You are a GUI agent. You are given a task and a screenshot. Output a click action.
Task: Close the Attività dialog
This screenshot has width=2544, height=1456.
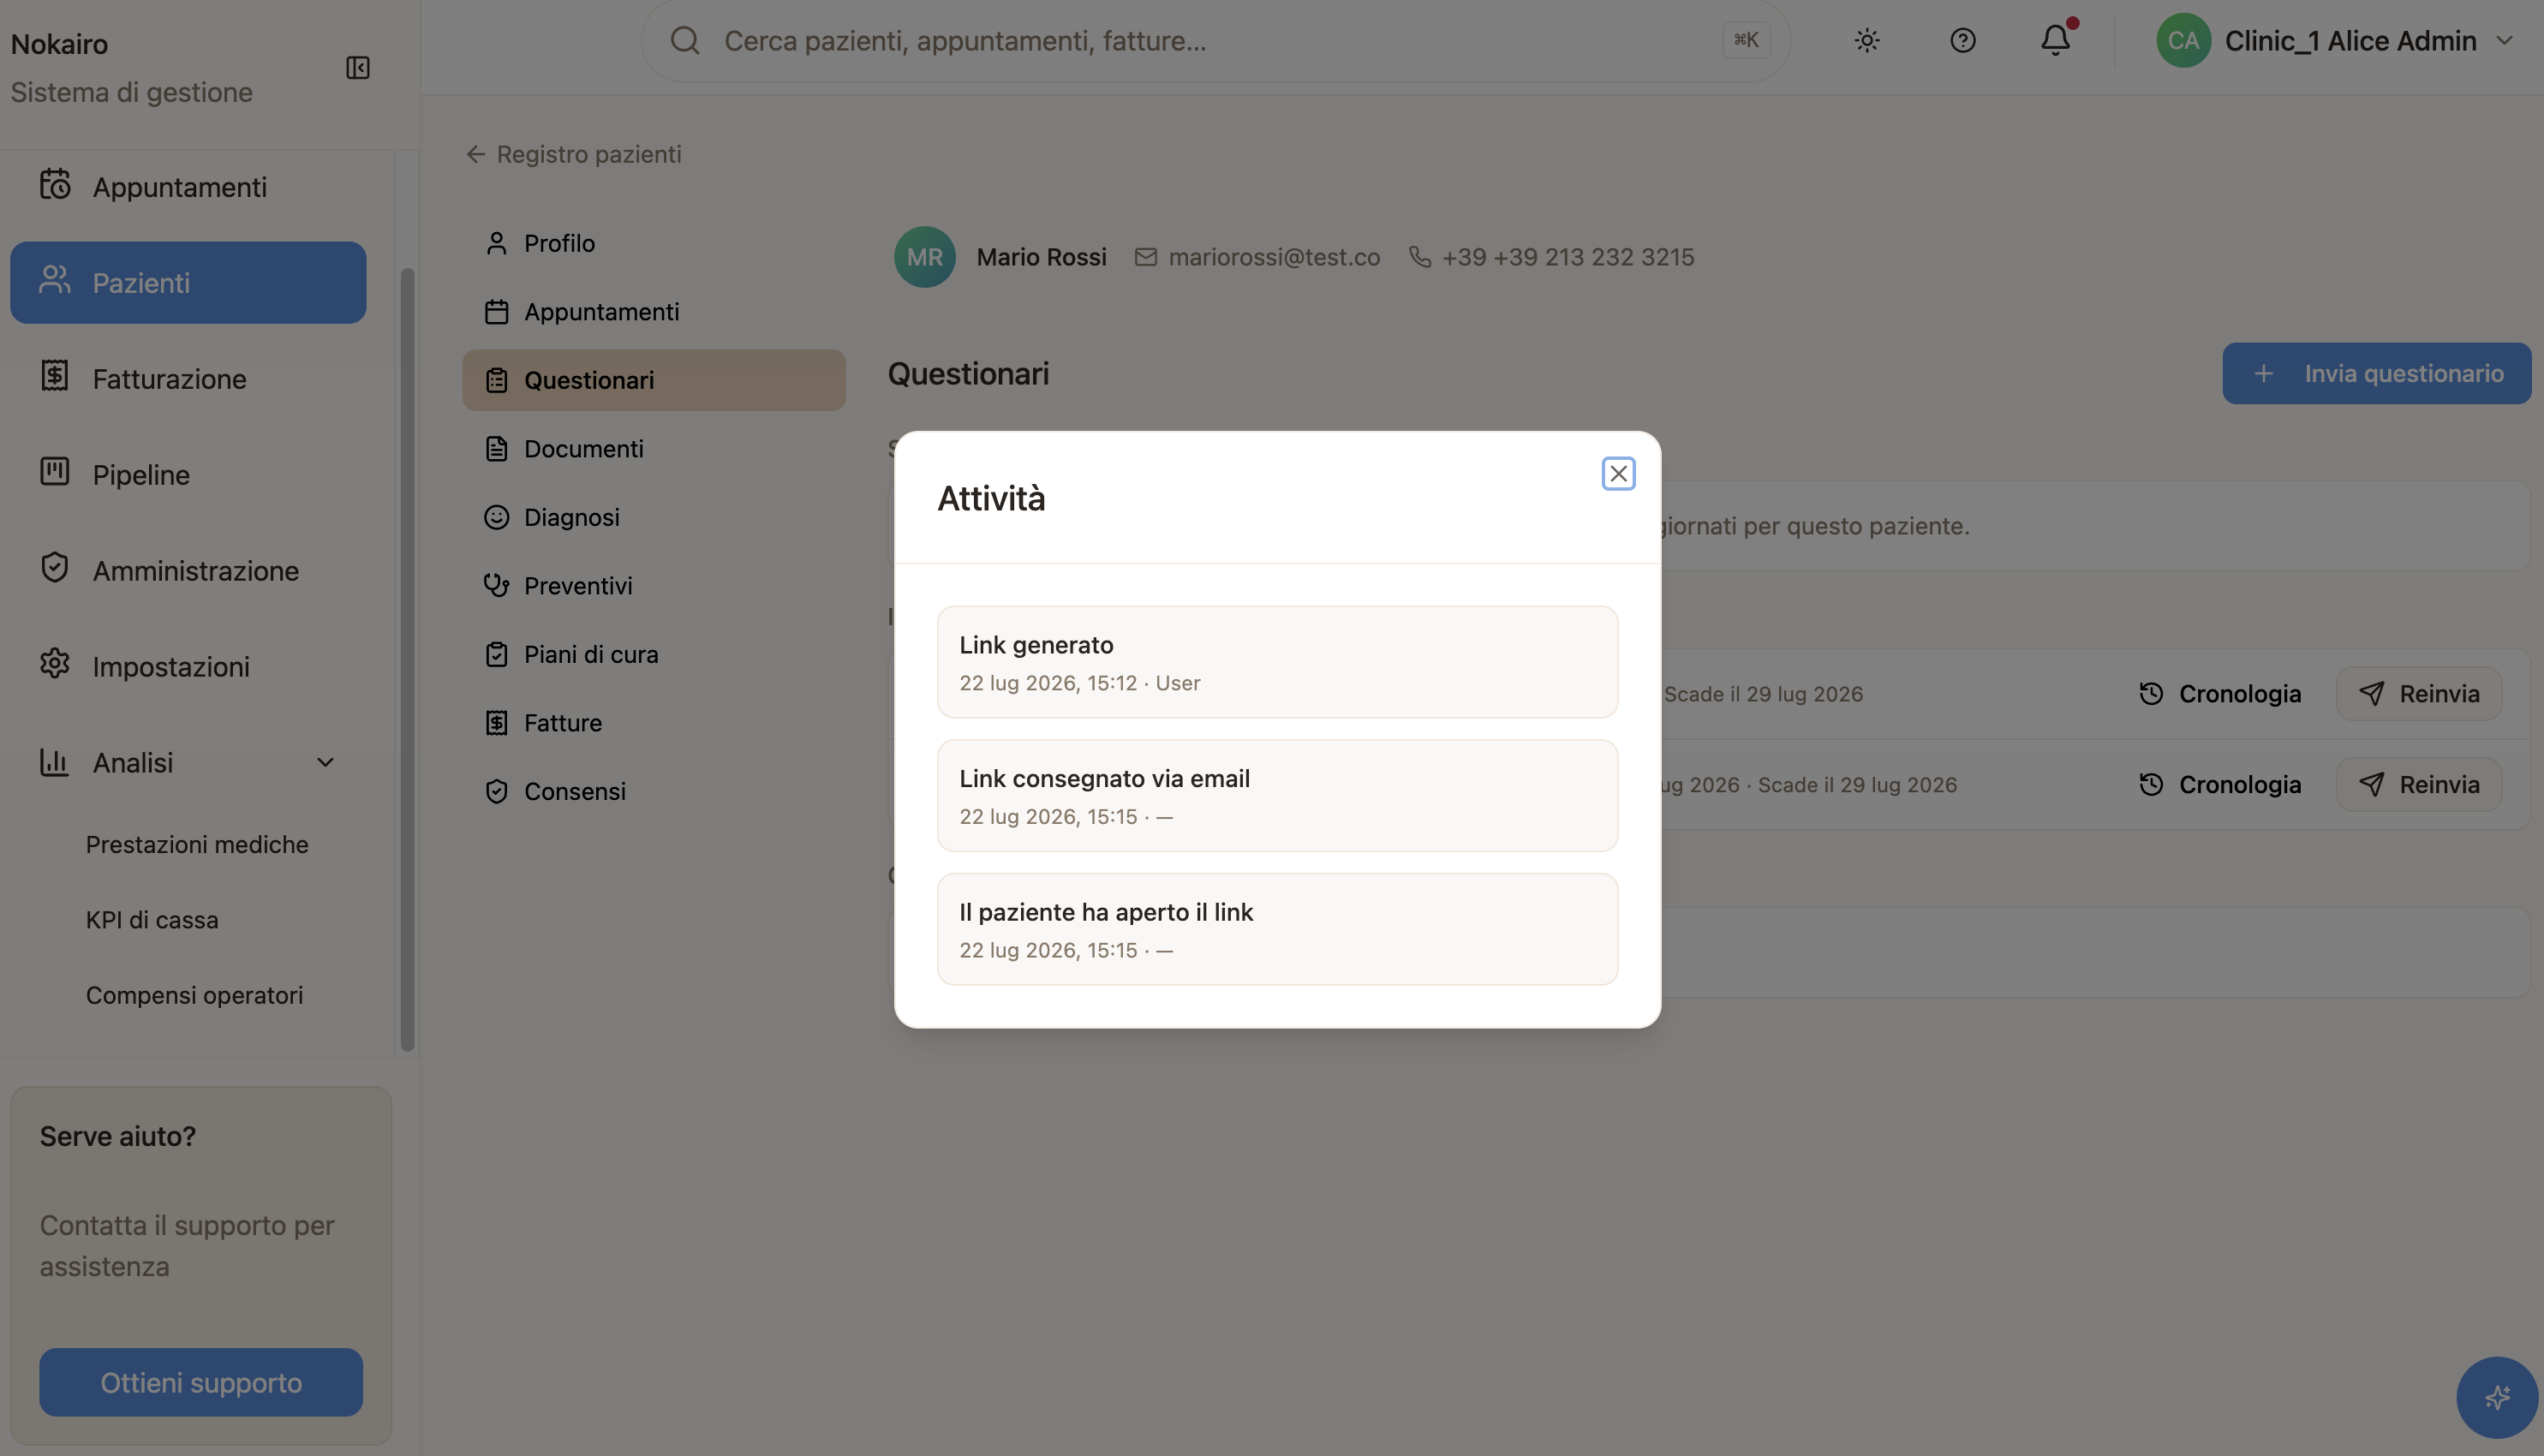click(1619, 474)
